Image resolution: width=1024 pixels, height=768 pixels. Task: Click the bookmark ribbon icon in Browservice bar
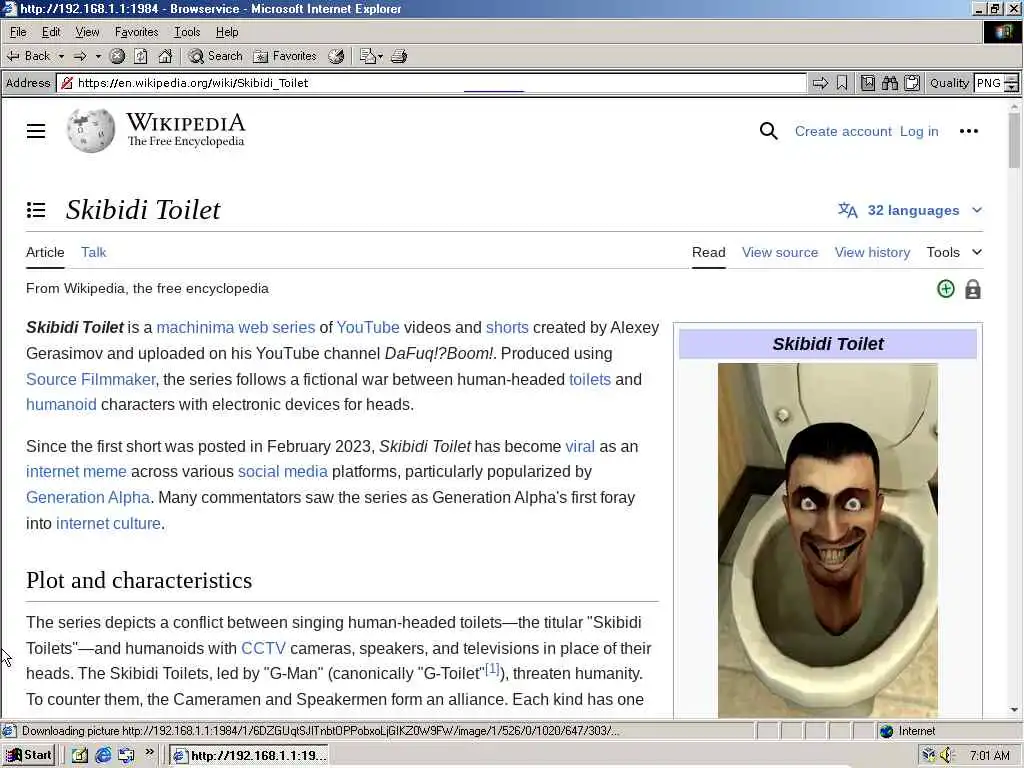point(842,83)
